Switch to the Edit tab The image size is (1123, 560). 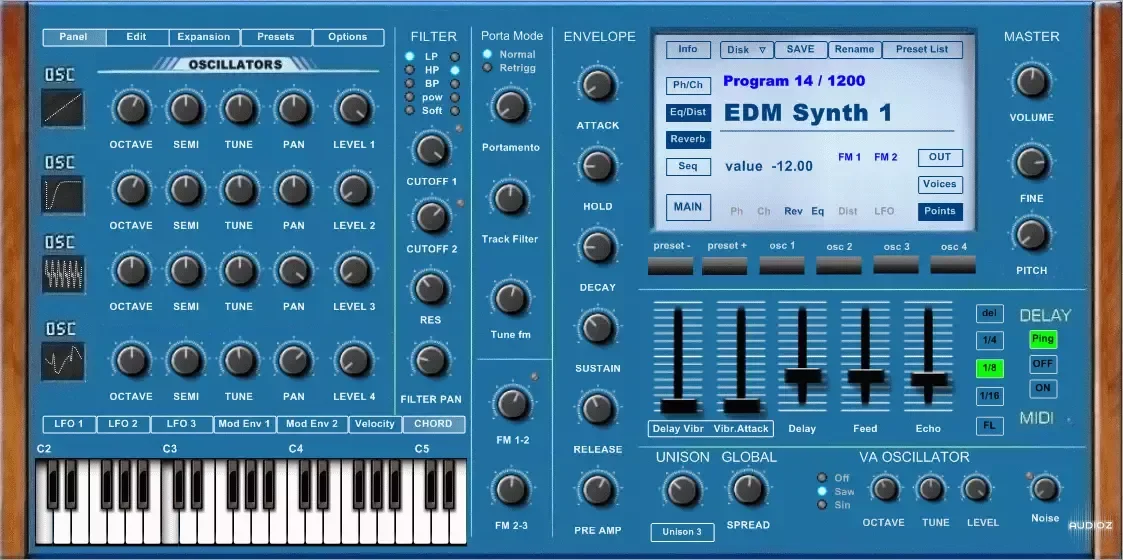point(137,37)
